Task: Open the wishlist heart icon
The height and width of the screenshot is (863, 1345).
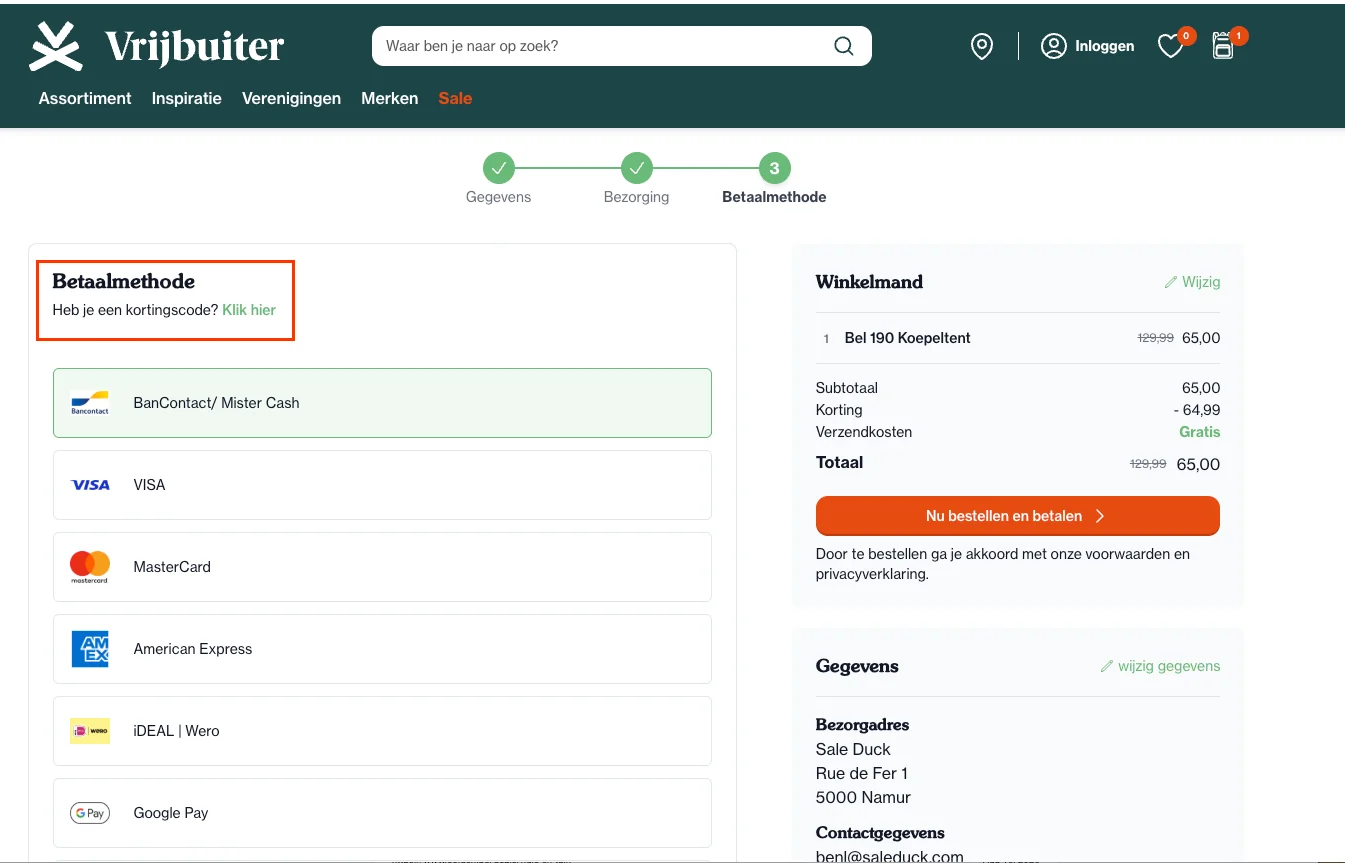Action: click(1170, 46)
